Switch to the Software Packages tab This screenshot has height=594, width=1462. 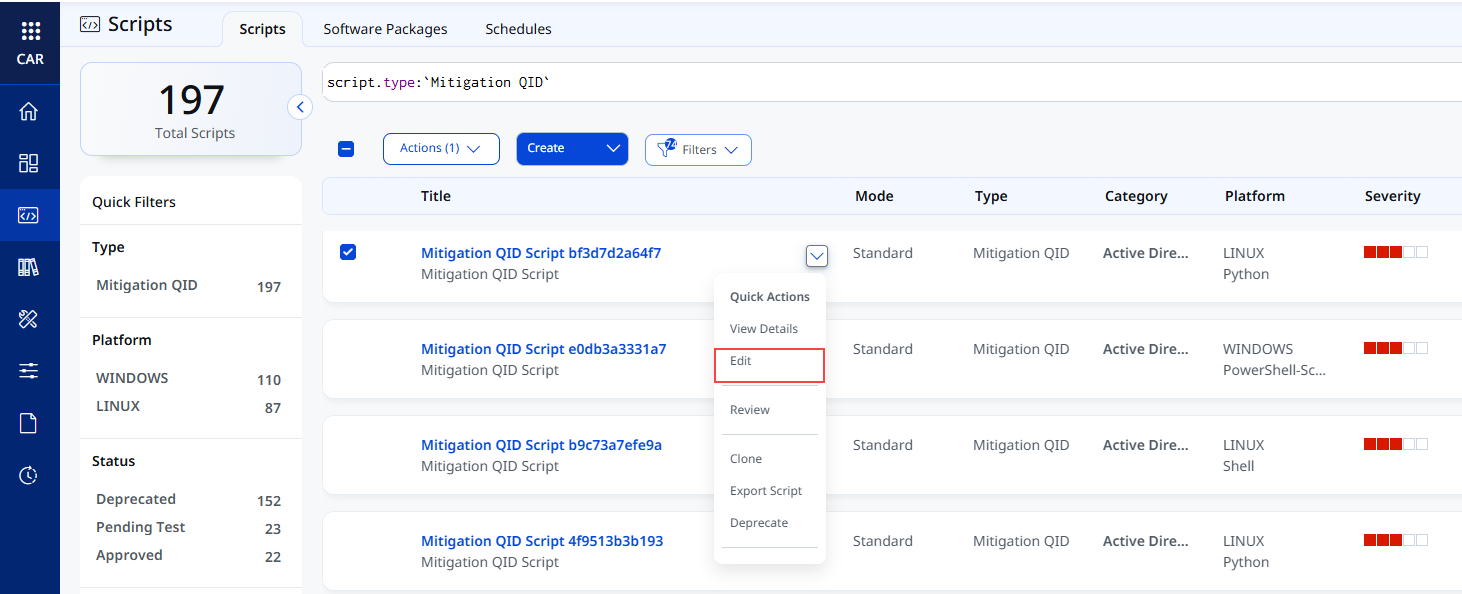(x=385, y=29)
